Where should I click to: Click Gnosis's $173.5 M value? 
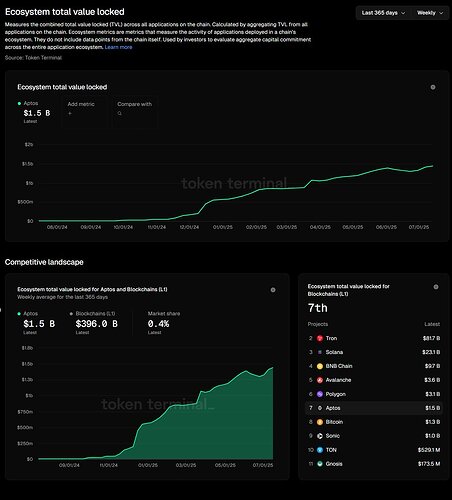429,464
